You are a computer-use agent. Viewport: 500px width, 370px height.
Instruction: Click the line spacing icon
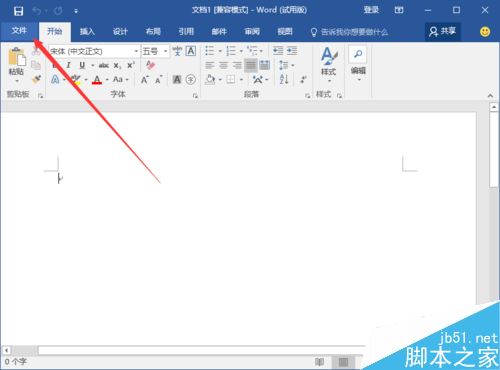(x=284, y=65)
